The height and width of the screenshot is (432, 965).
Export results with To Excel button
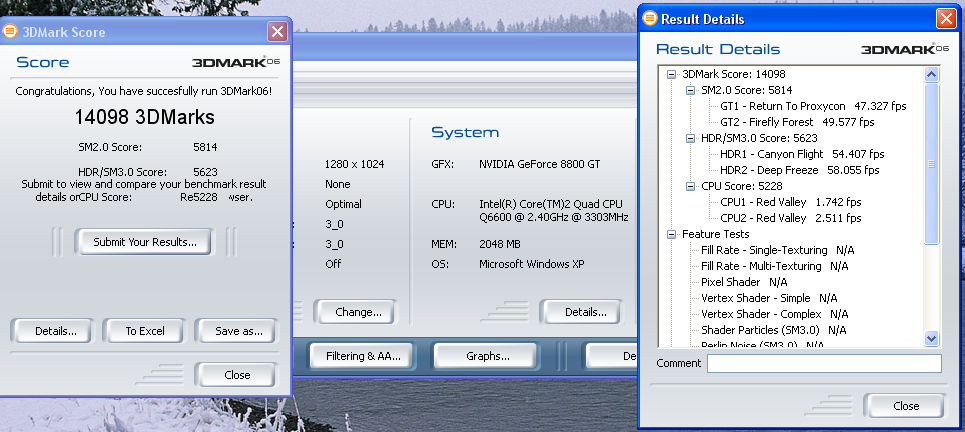[145, 331]
